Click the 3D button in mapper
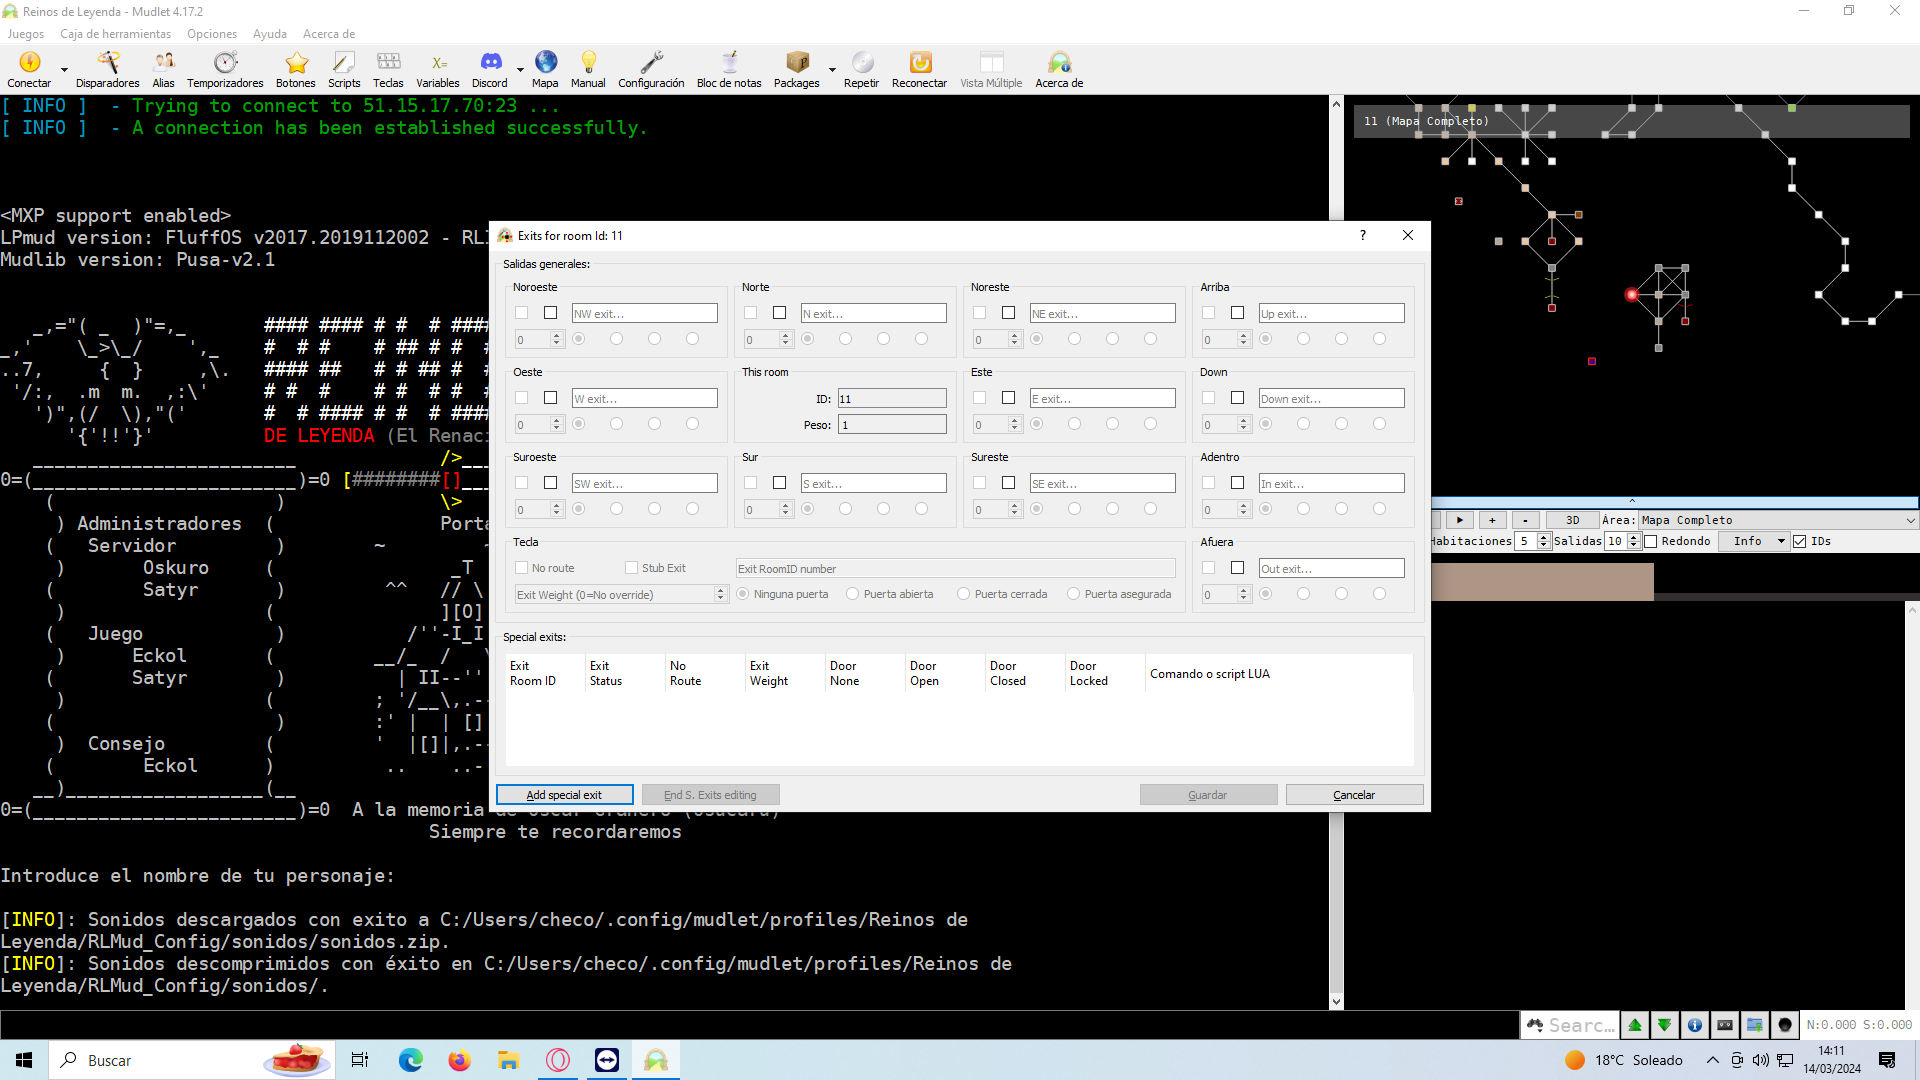Viewport: 1920px width, 1080px height. (1572, 520)
